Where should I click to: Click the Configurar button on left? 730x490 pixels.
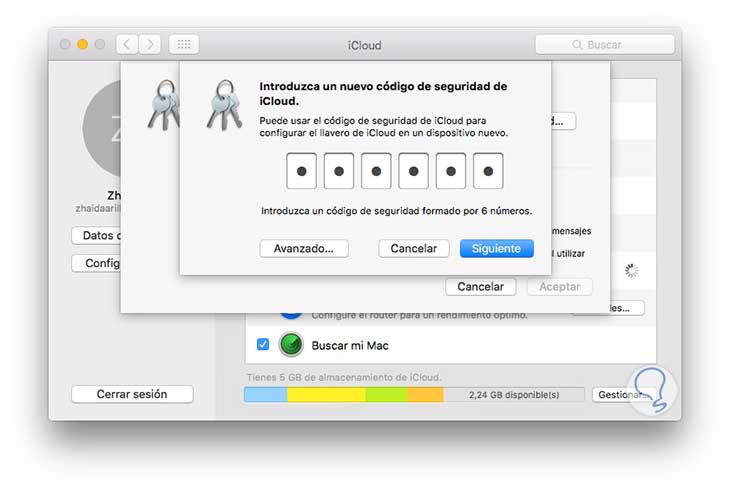(x=97, y=263)
